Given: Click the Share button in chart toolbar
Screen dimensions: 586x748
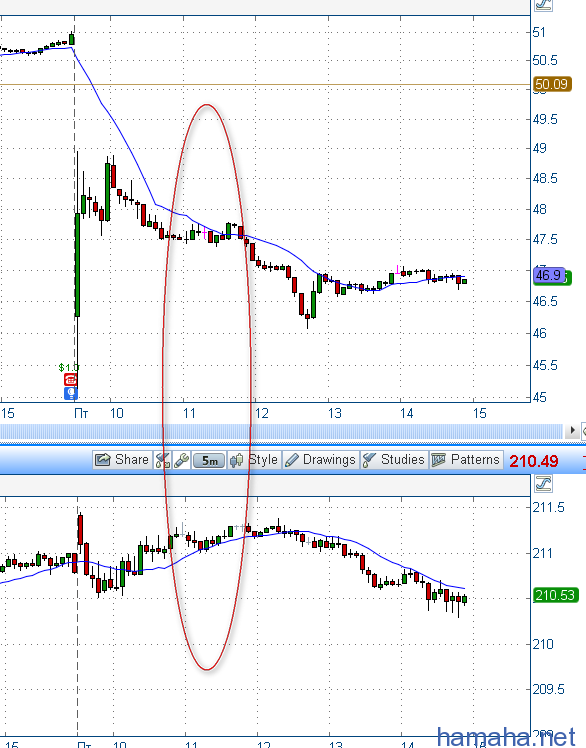Looking at the screenshot, I should pyautogui.click(x=123, y=460).
